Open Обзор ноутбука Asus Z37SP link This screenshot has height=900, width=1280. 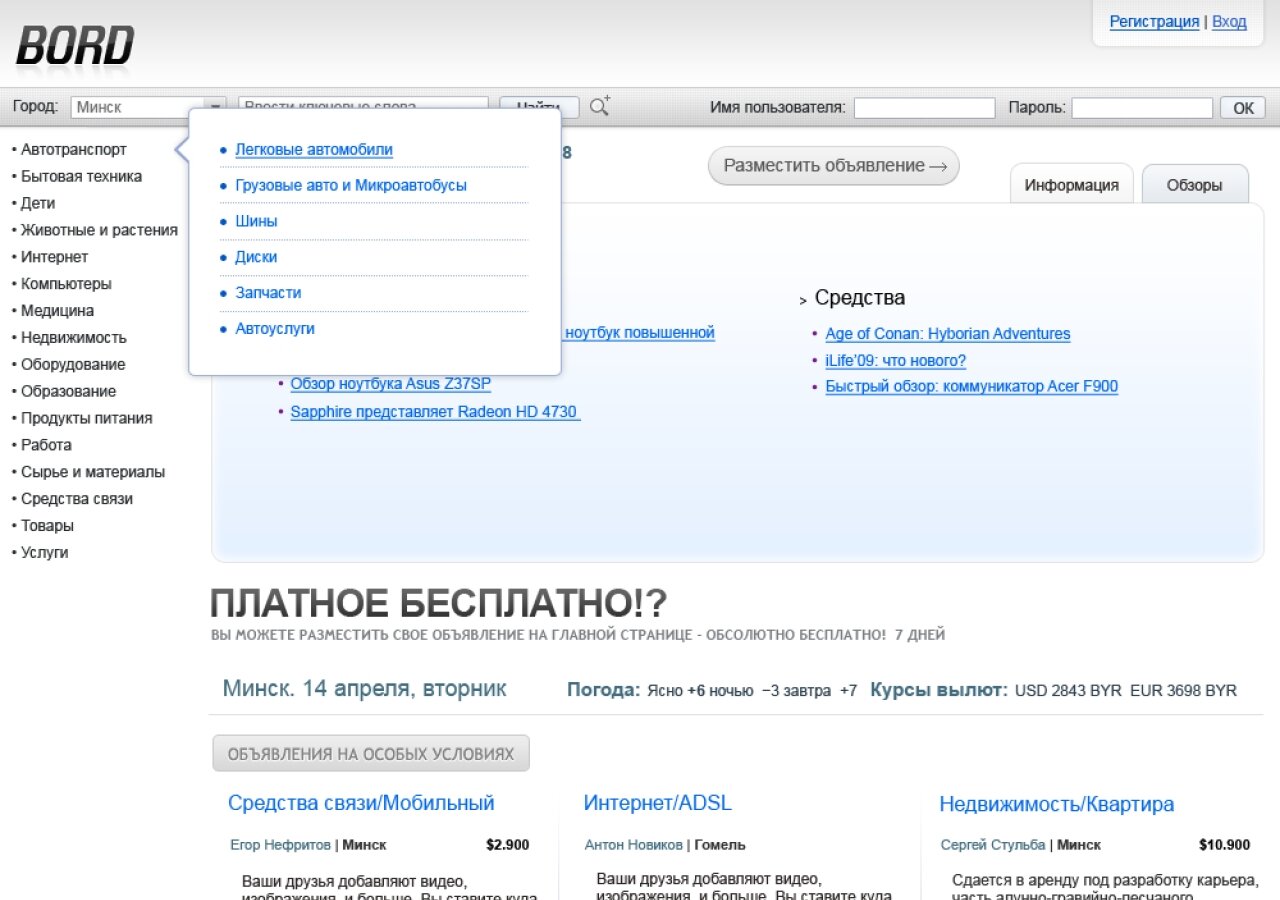coord(391,384)
